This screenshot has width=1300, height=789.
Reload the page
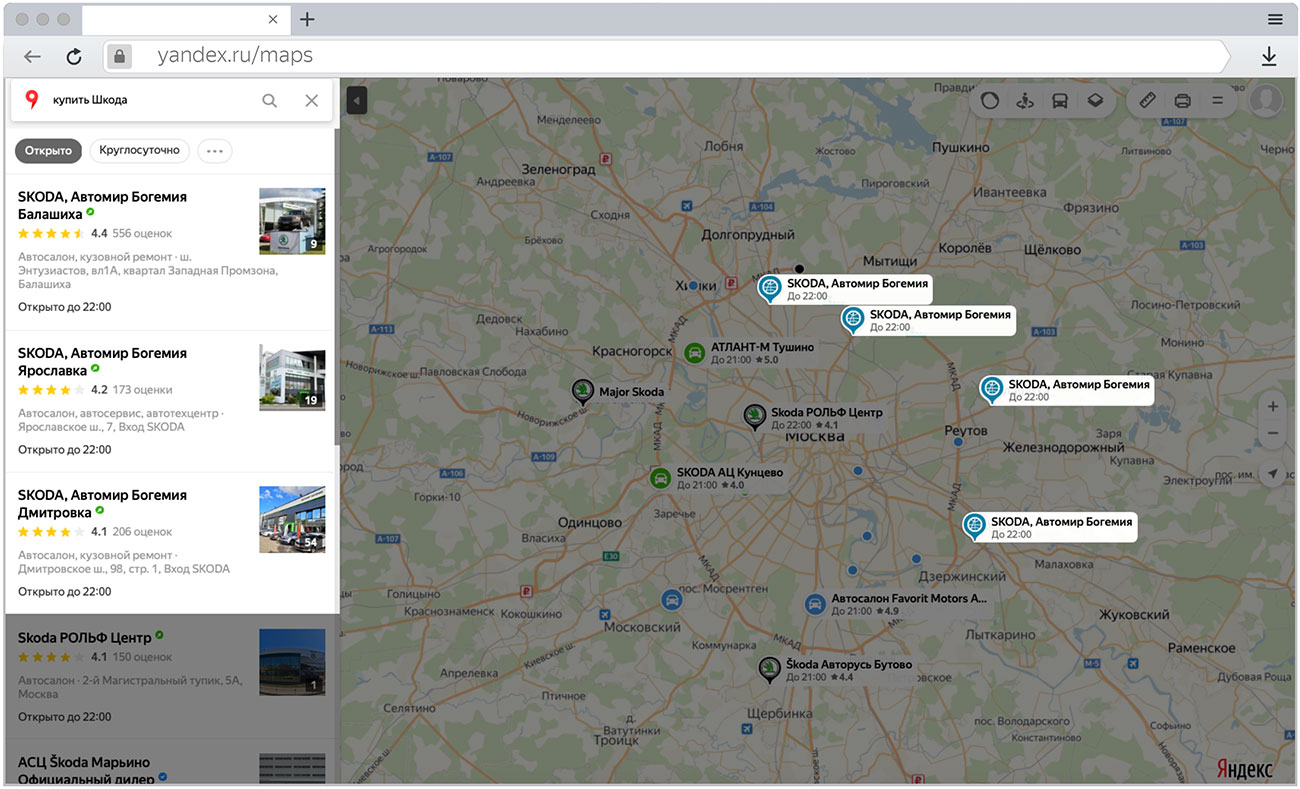coord(74,56)
